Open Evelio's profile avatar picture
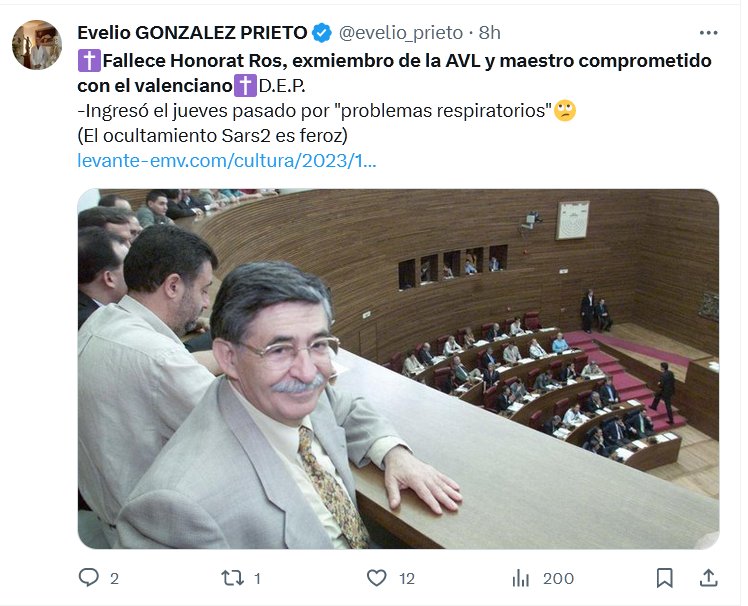 click(37, 45)
